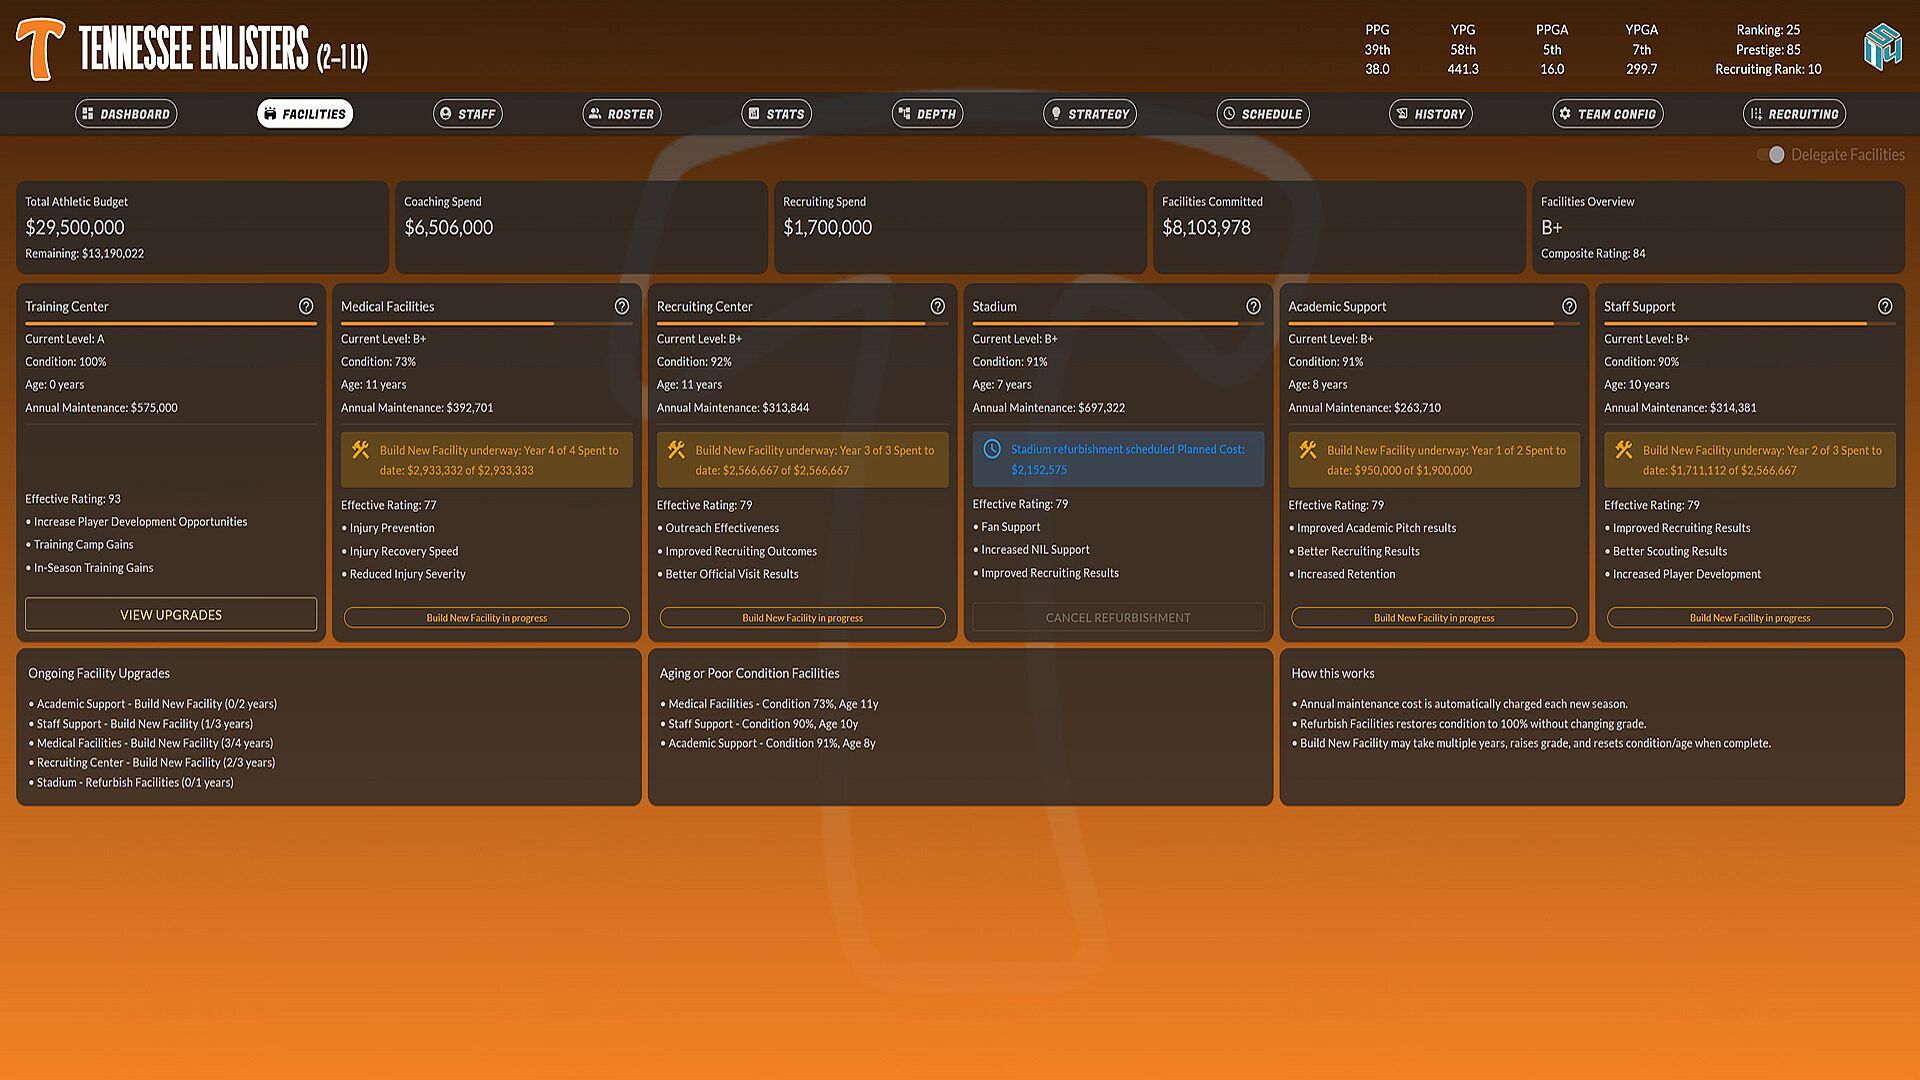Click Medical Facilities construction tools icon
Screen dimensions: 1920x1080
(x=361, y=450)
